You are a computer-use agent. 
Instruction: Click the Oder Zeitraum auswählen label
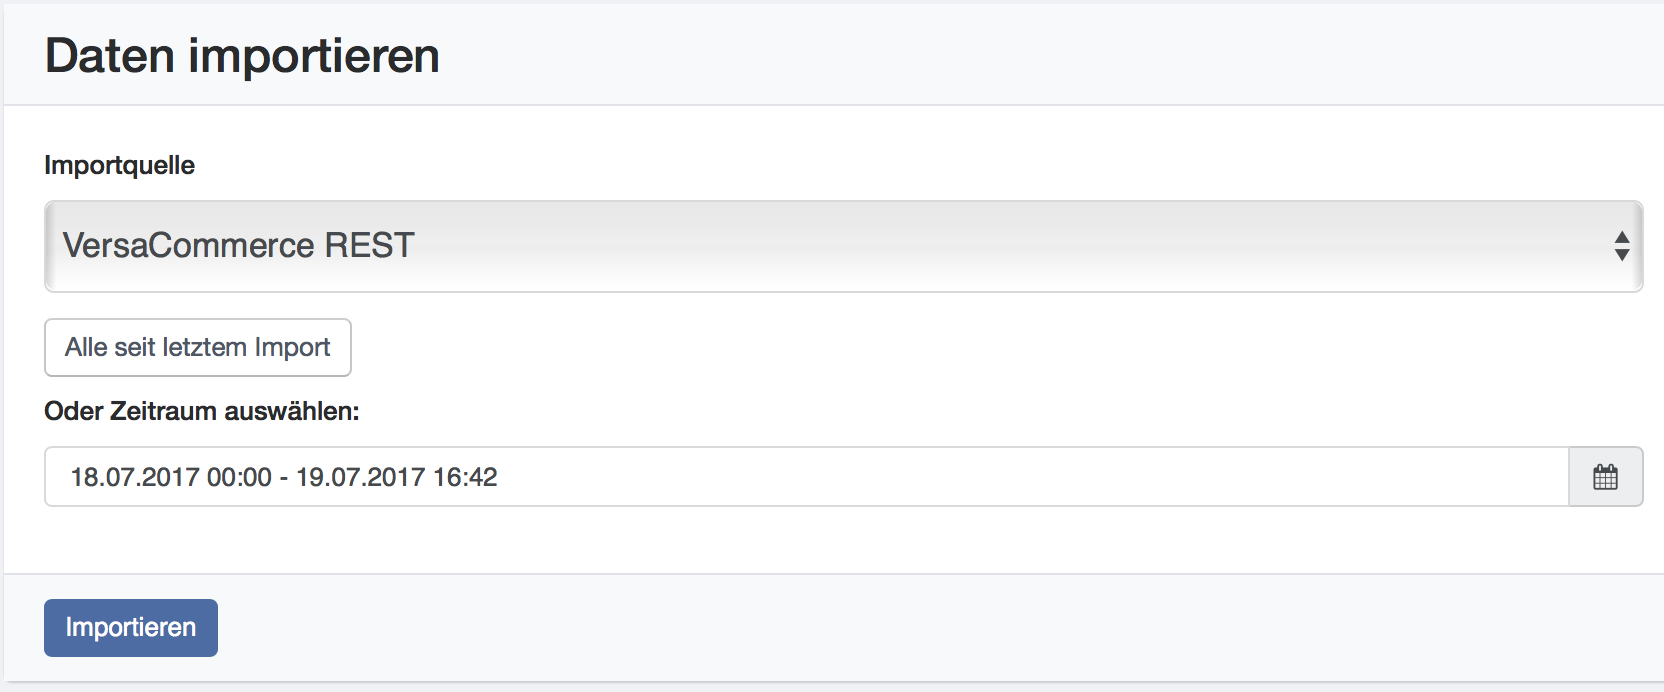click(201, 411)
